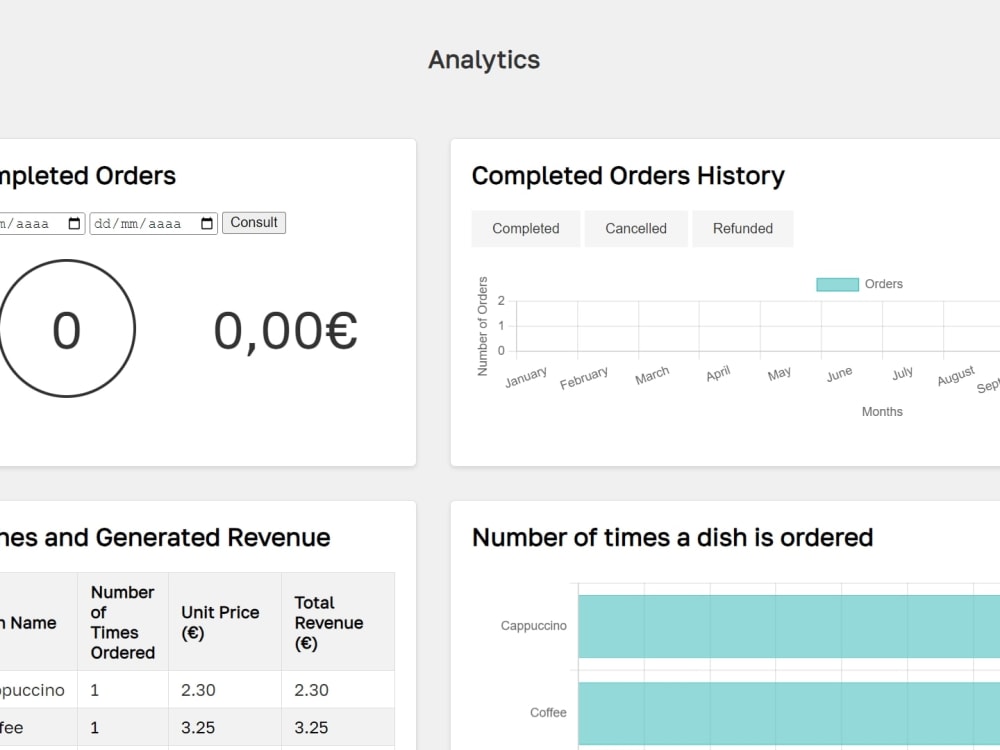The width and height of the screenshot is (1000, 750).
Task: Toggle the Orders legend swatch
Action: [837, 284]
